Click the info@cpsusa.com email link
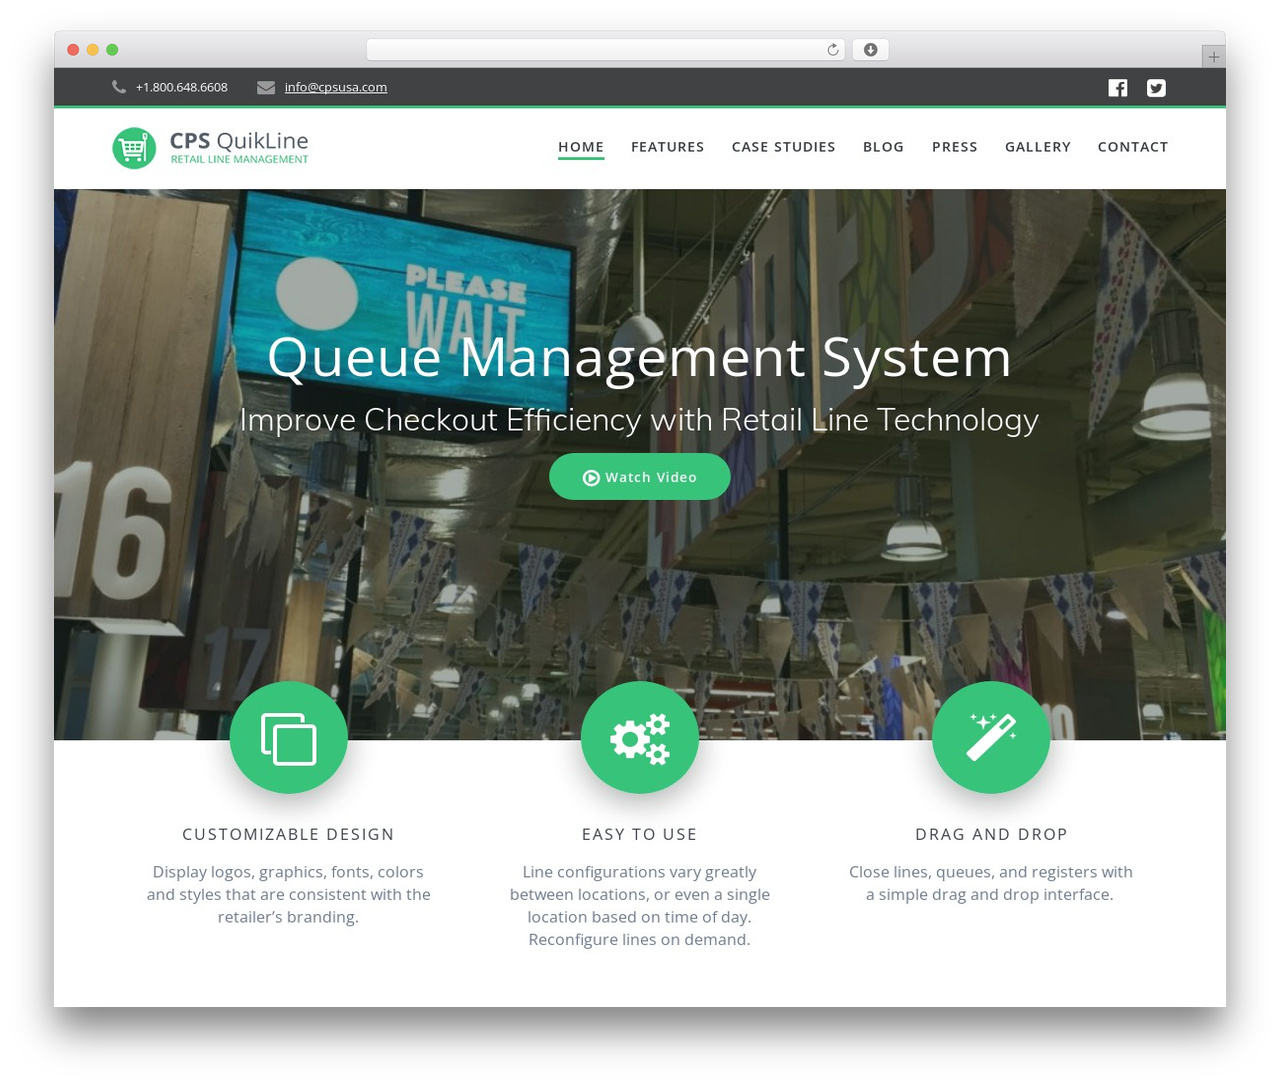This screenshot has height=1084, width=1280. (x=336, y=87)
